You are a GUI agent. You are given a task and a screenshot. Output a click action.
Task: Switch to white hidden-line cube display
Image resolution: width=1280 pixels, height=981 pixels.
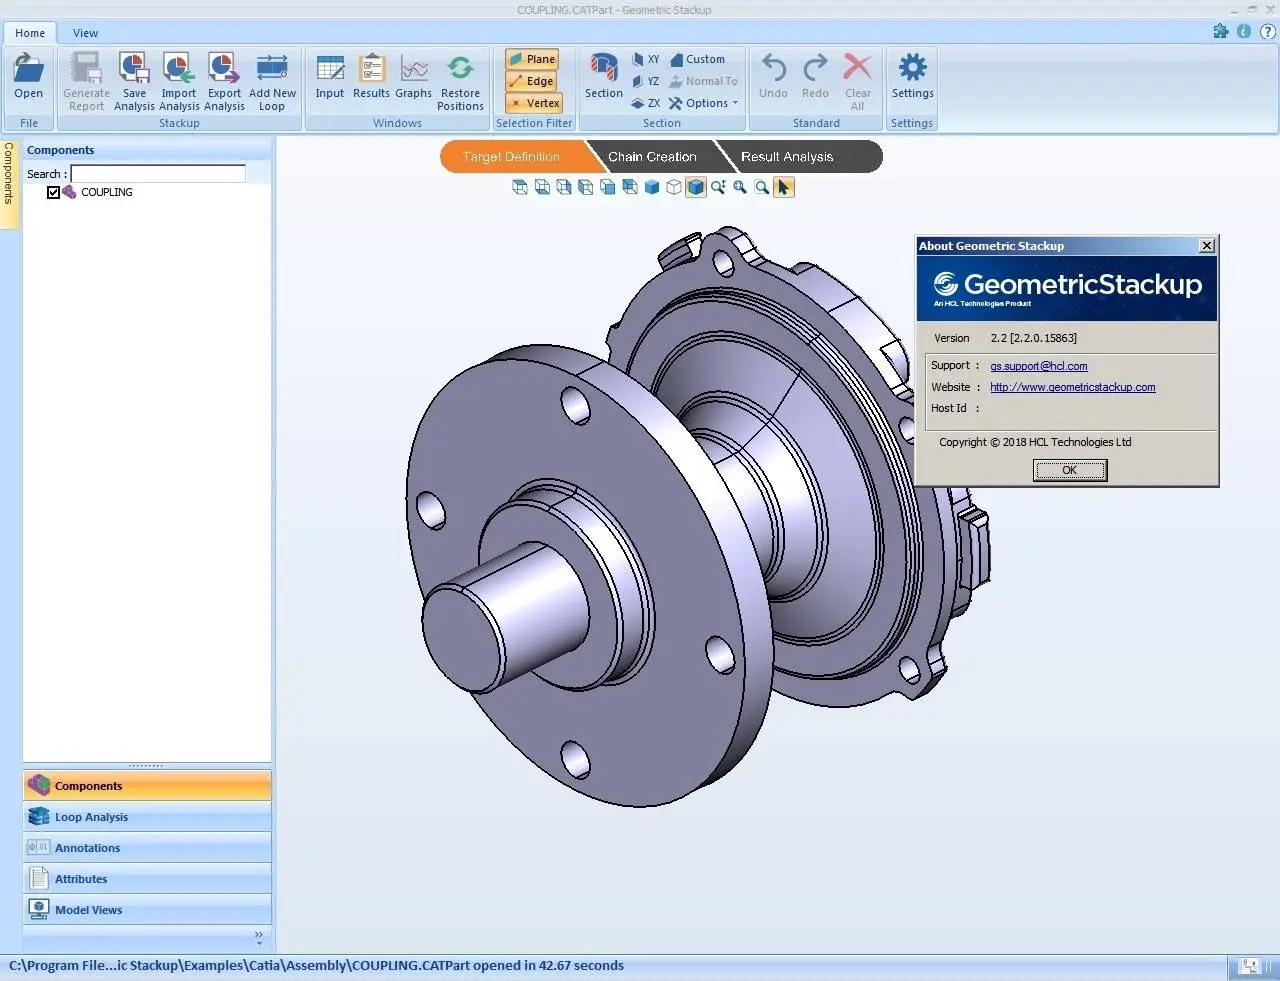click(x=674, y=187)
